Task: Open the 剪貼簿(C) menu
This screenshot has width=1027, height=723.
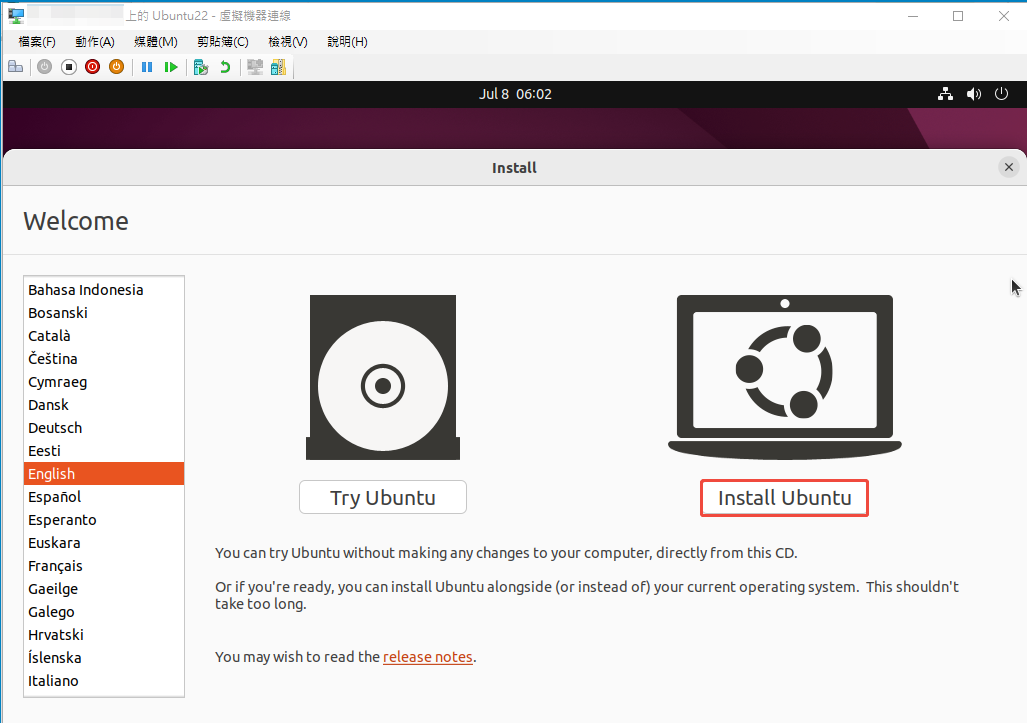Action: (x=223, y=42)
